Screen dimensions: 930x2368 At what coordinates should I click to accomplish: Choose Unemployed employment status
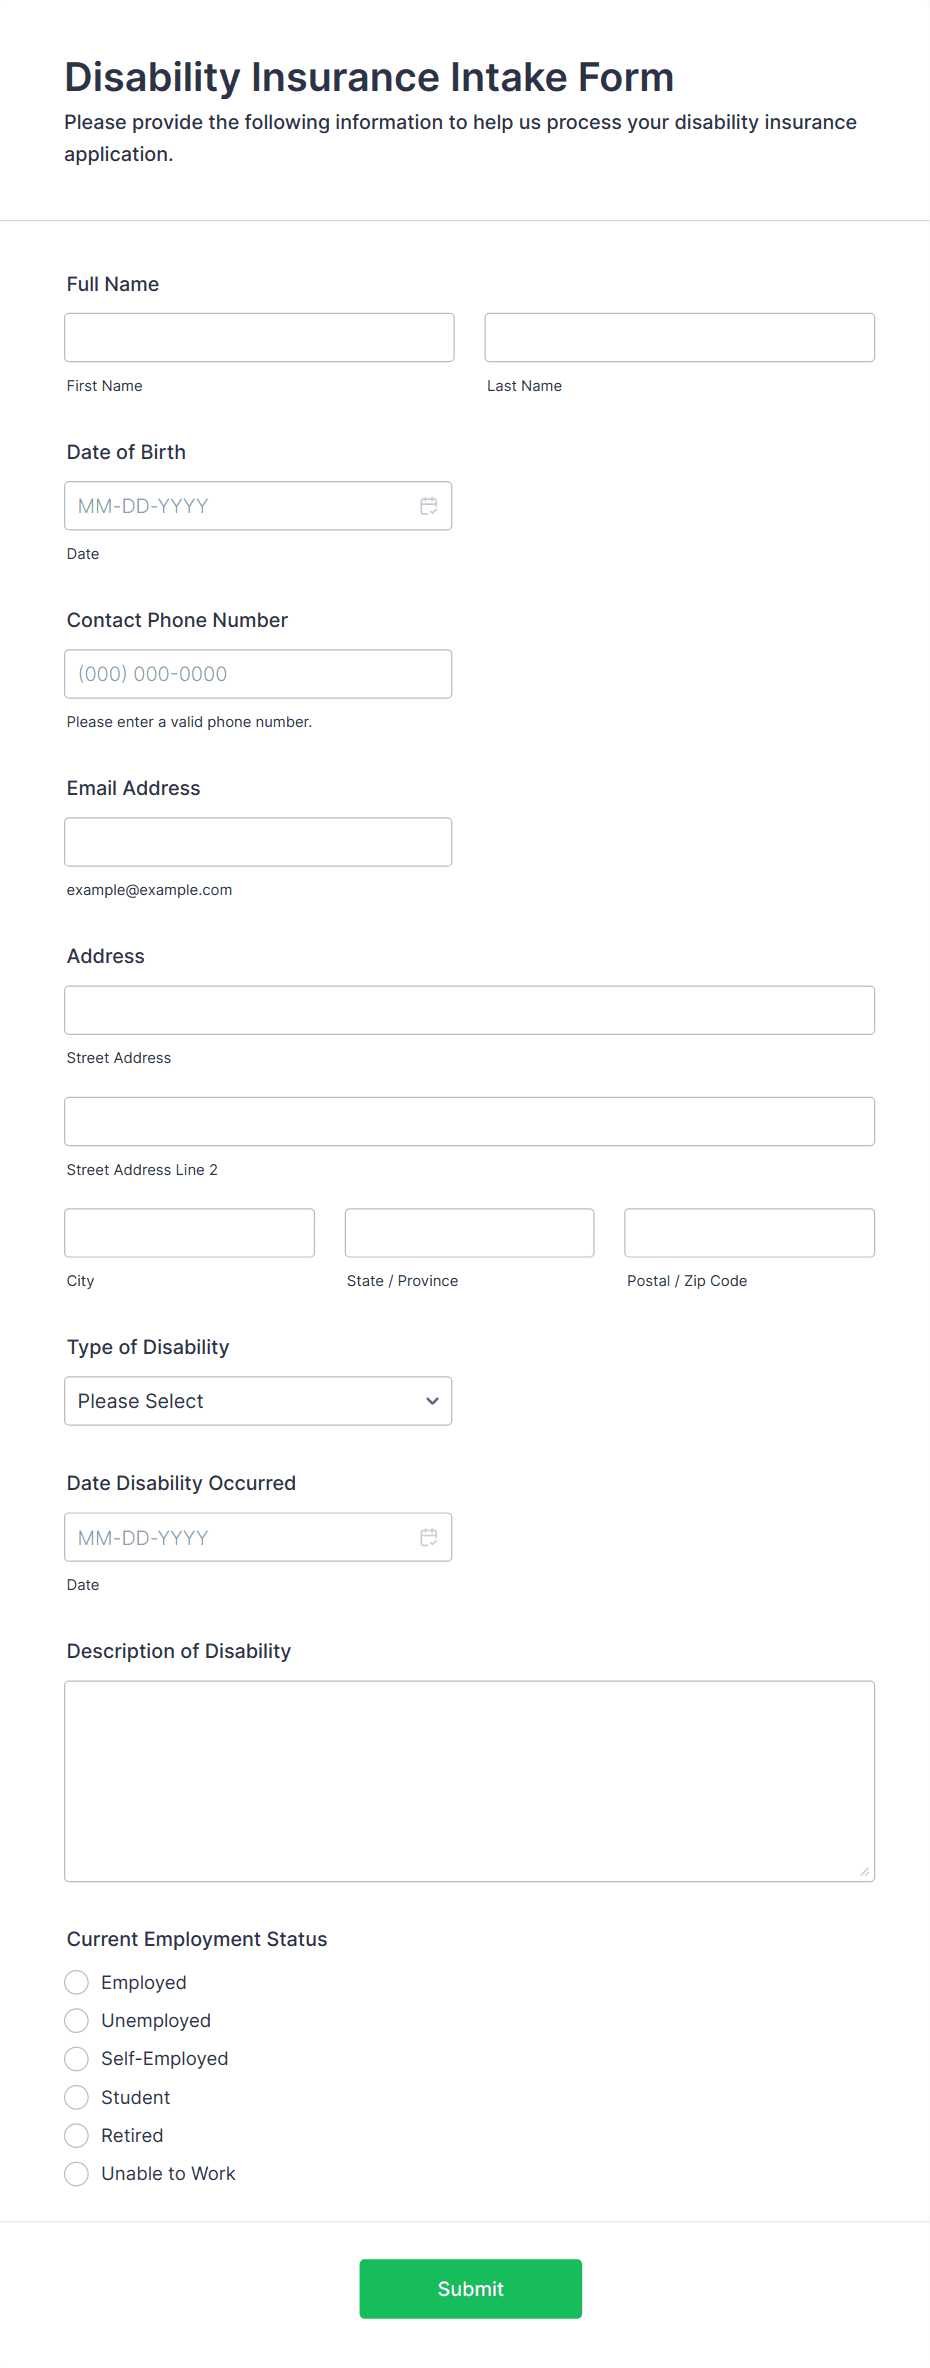coord(76,2020)
